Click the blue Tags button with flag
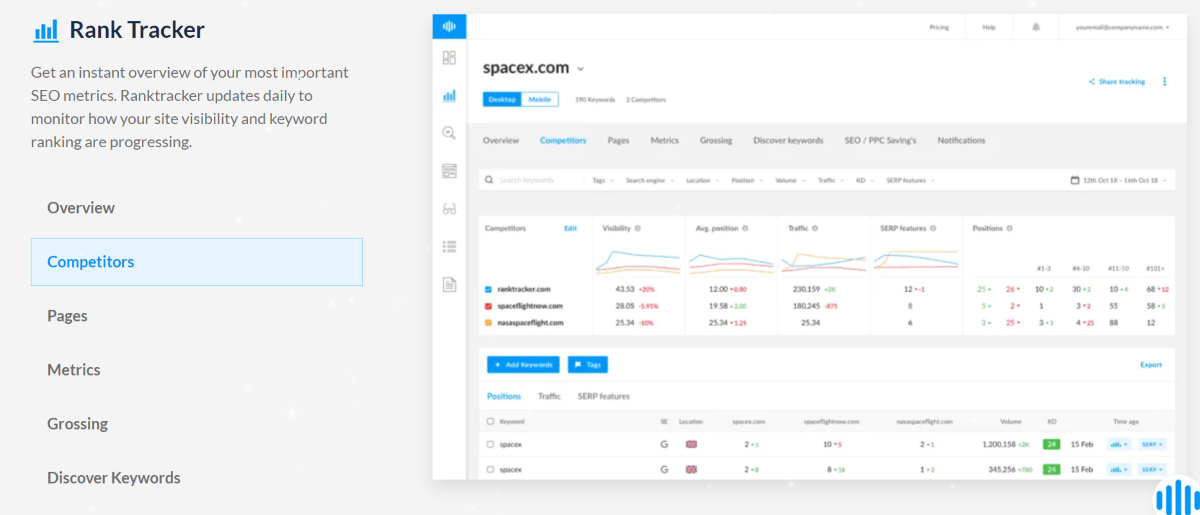The width and height of the screenshot is (1200, 515). click(x=588, y=365)
